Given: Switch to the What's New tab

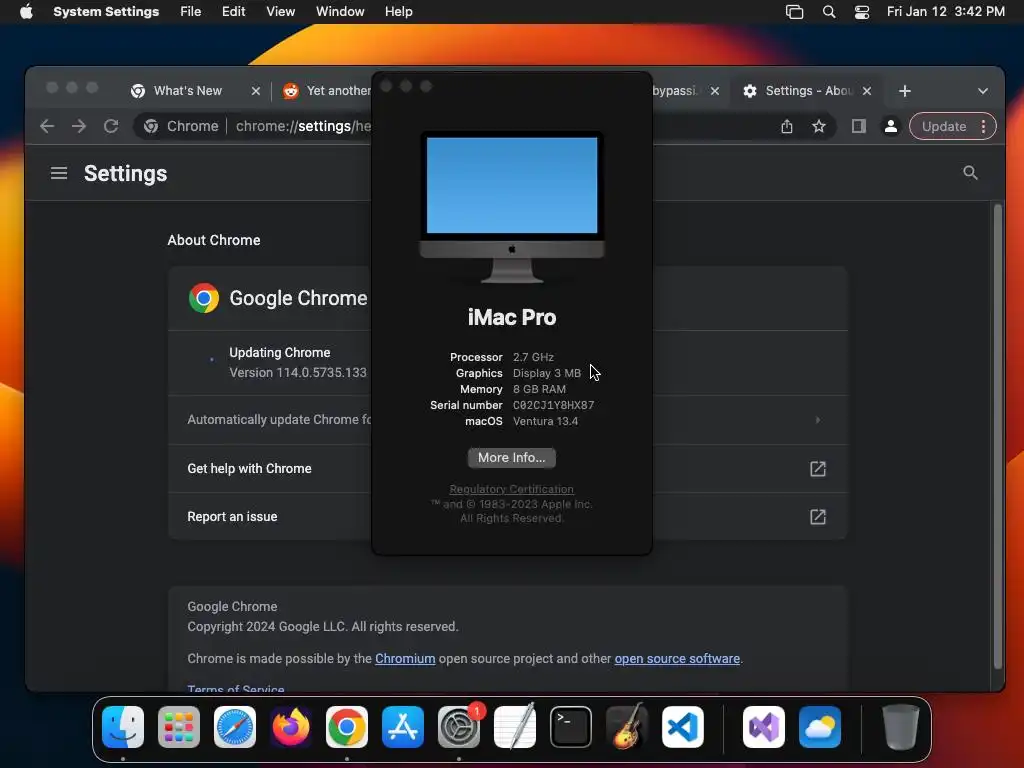Looking at the screenshot, I should (187, 91).
